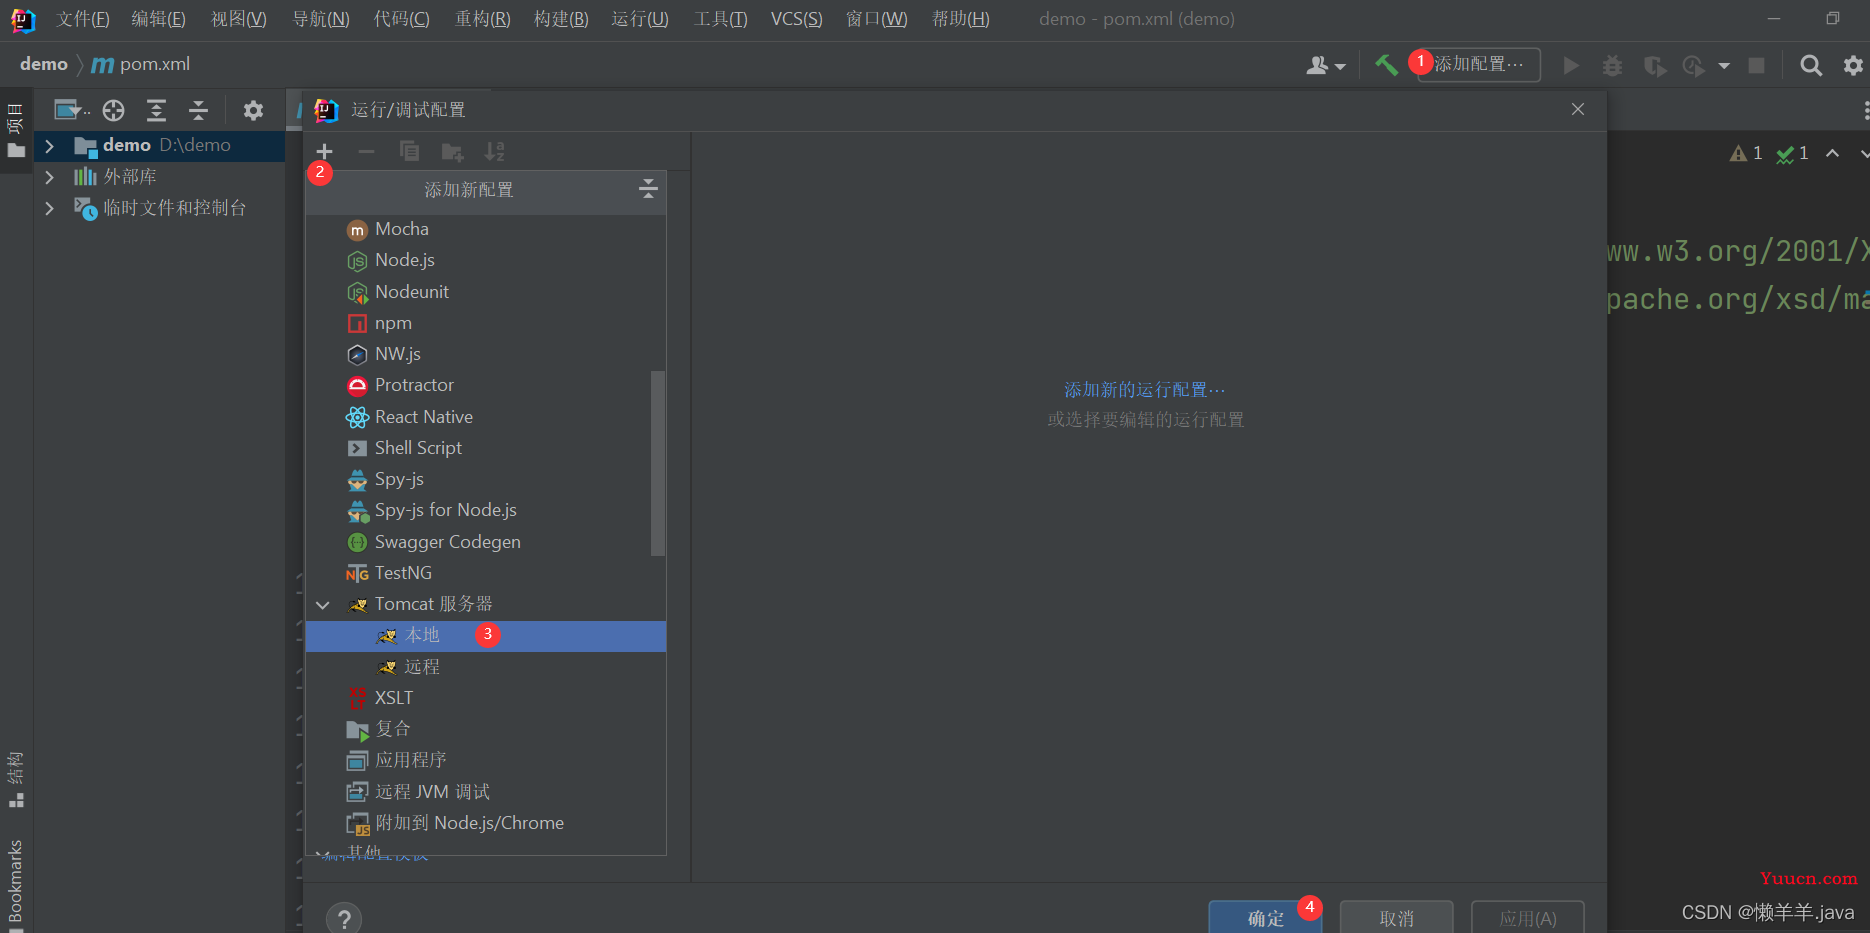Screen dimensions: 1870x933
Task: Collapse the Tomcat 服务器 group chevron
Action: [323, 605]
